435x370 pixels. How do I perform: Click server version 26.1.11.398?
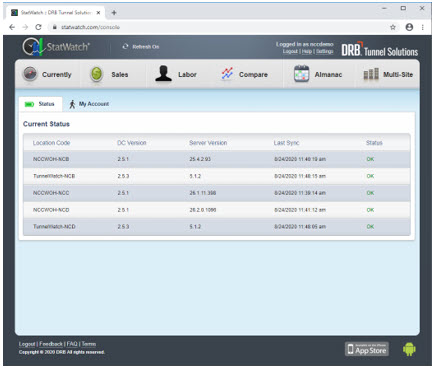203,193
